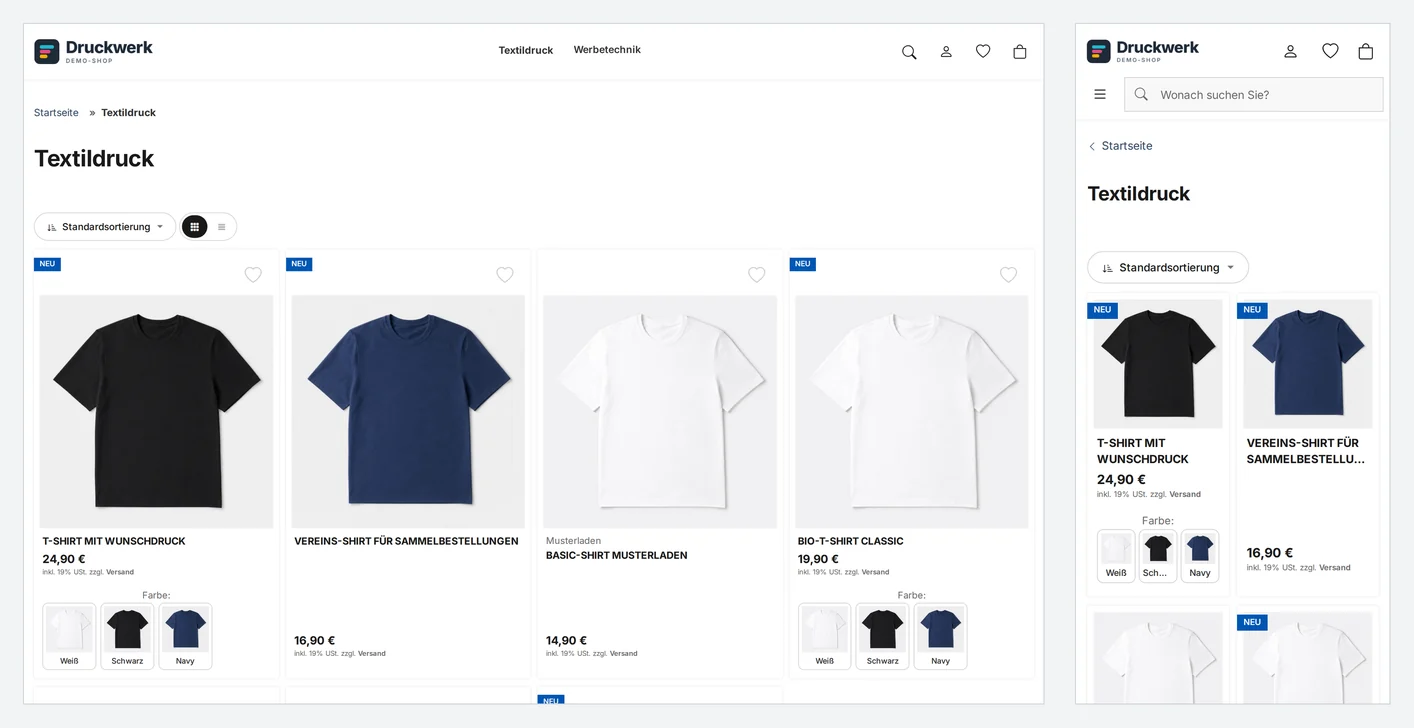The width and height of the screenshot is (1414, 728).
Task: Open mobile header shopping bag icon
Action: click(1366, 51)
